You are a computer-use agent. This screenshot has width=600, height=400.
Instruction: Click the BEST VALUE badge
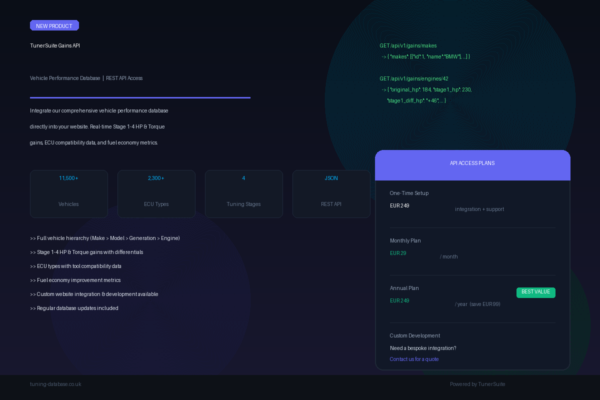point(536,292)
